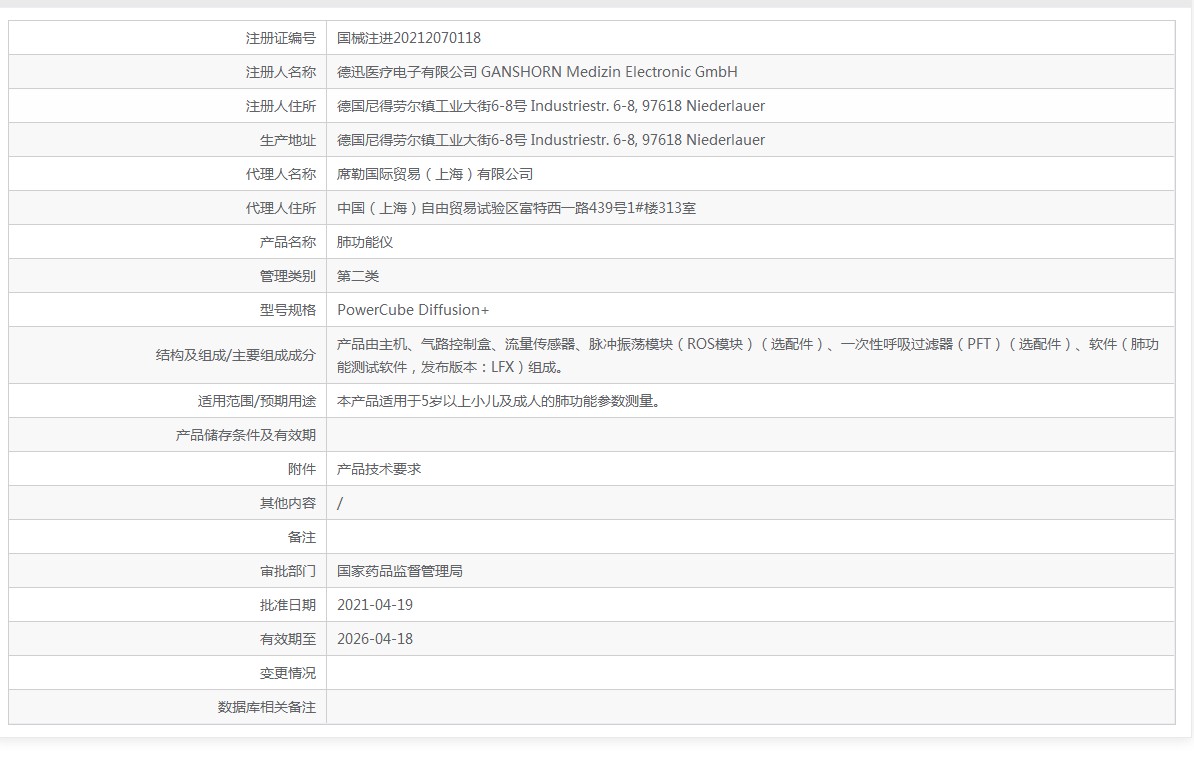
Task: Click the 代理人住所 label
Action: (280, 208)
